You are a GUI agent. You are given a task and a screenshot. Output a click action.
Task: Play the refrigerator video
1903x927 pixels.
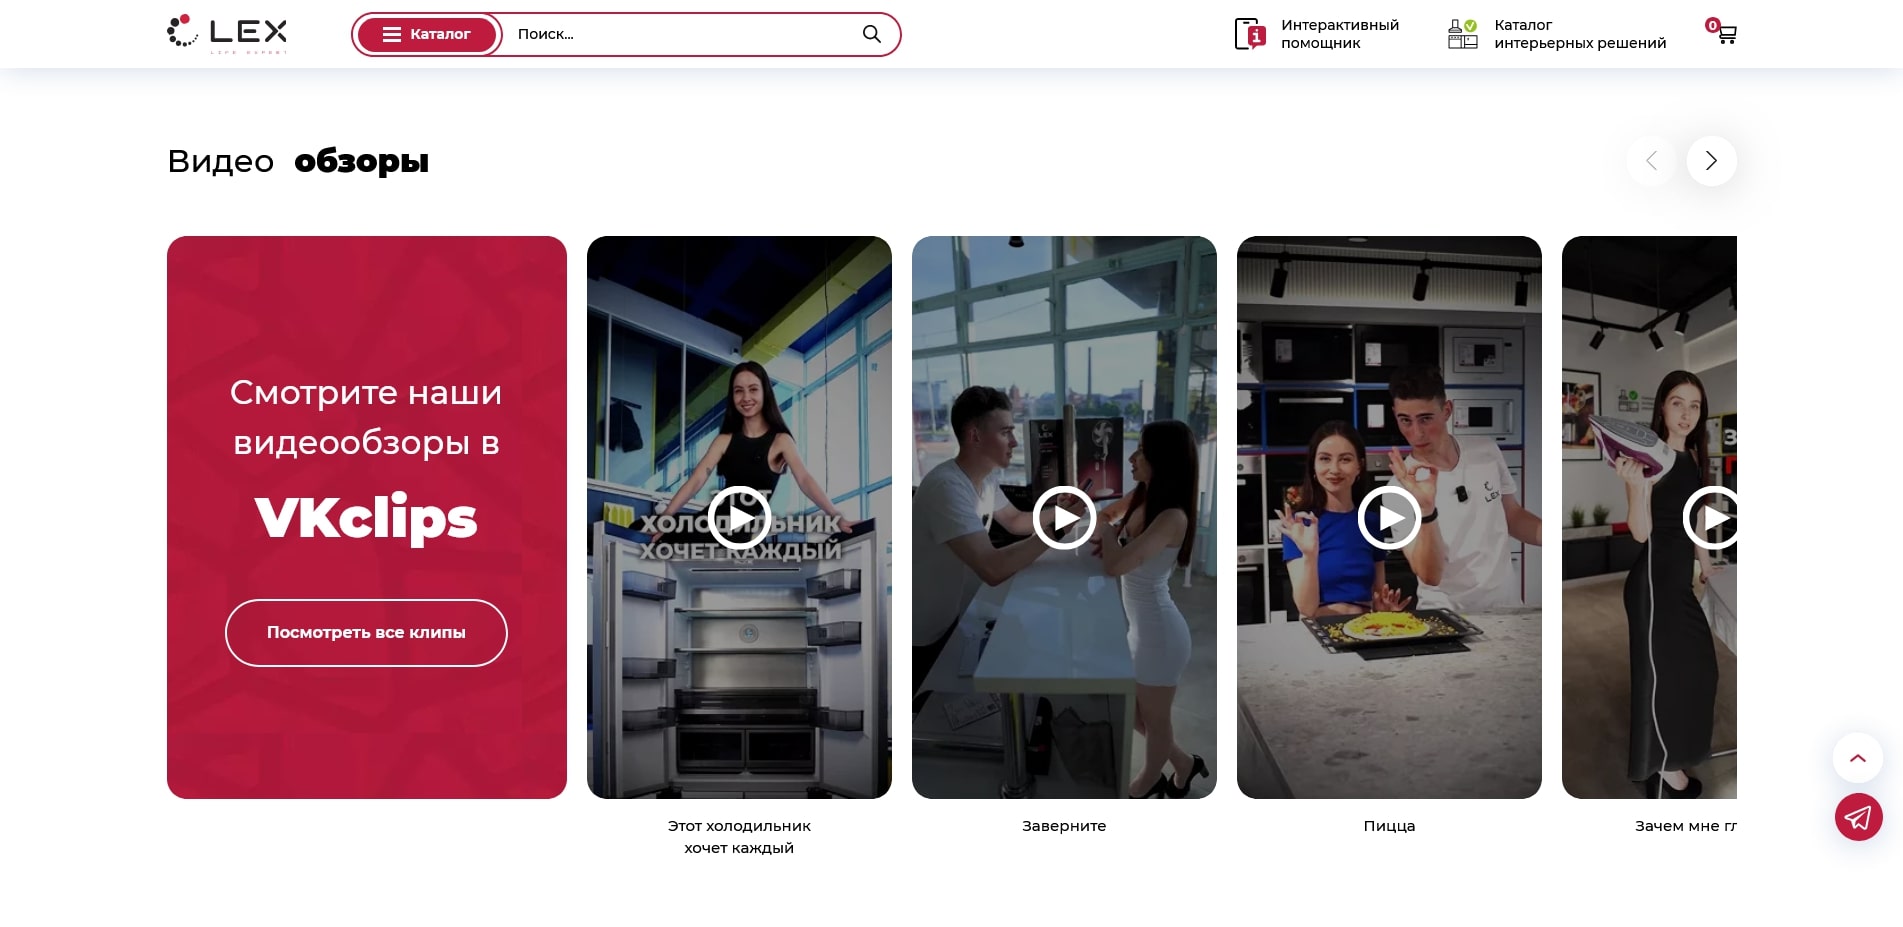(739, 517)
